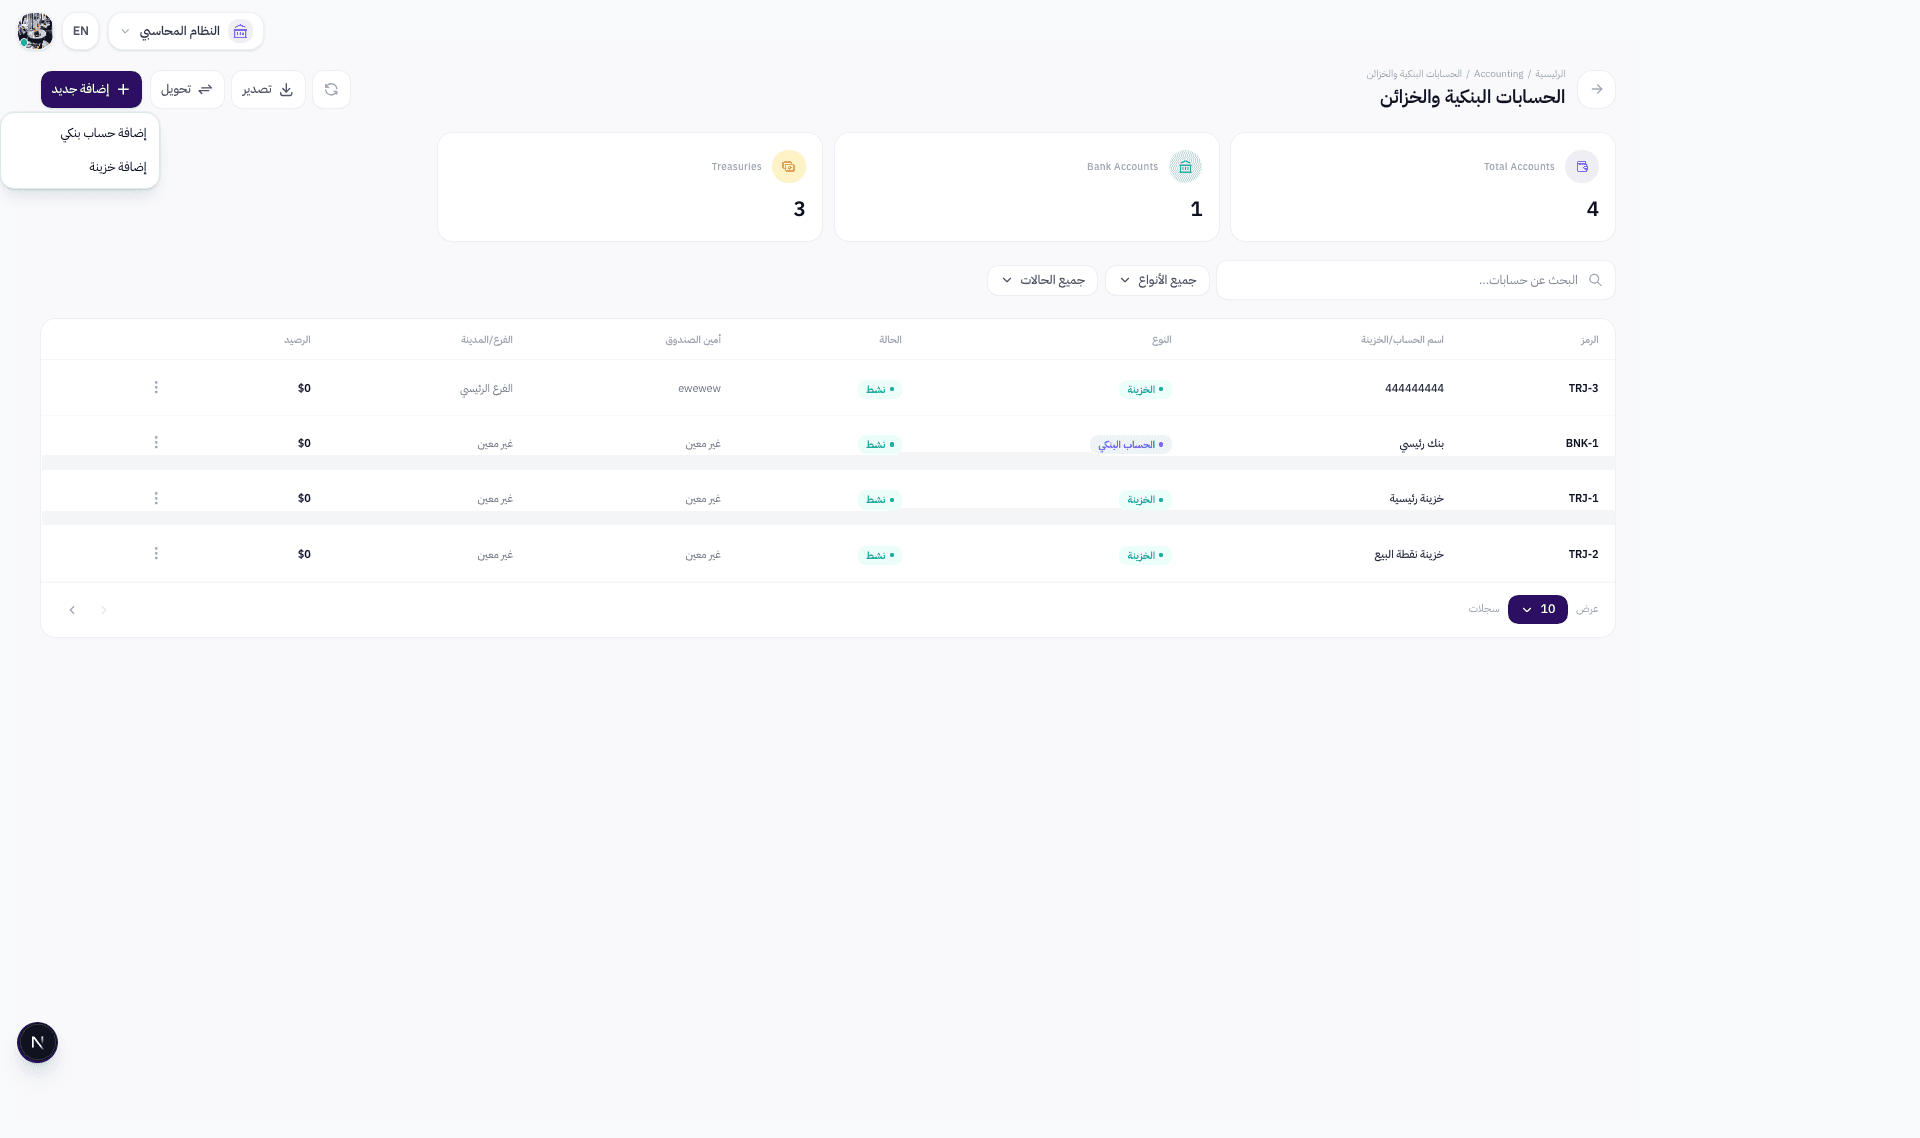Click the refresh icon button
Viewport: 1920px width, 1138px height.
(x=331, y=90)
